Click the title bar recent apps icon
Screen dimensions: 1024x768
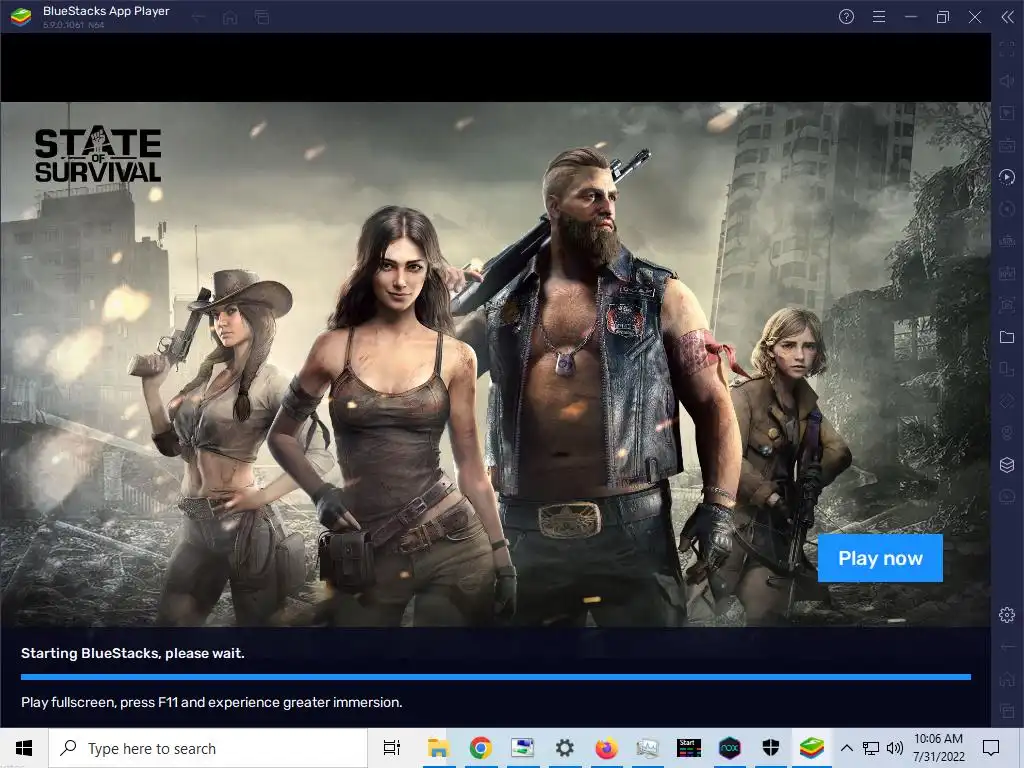tap(262, 18)
